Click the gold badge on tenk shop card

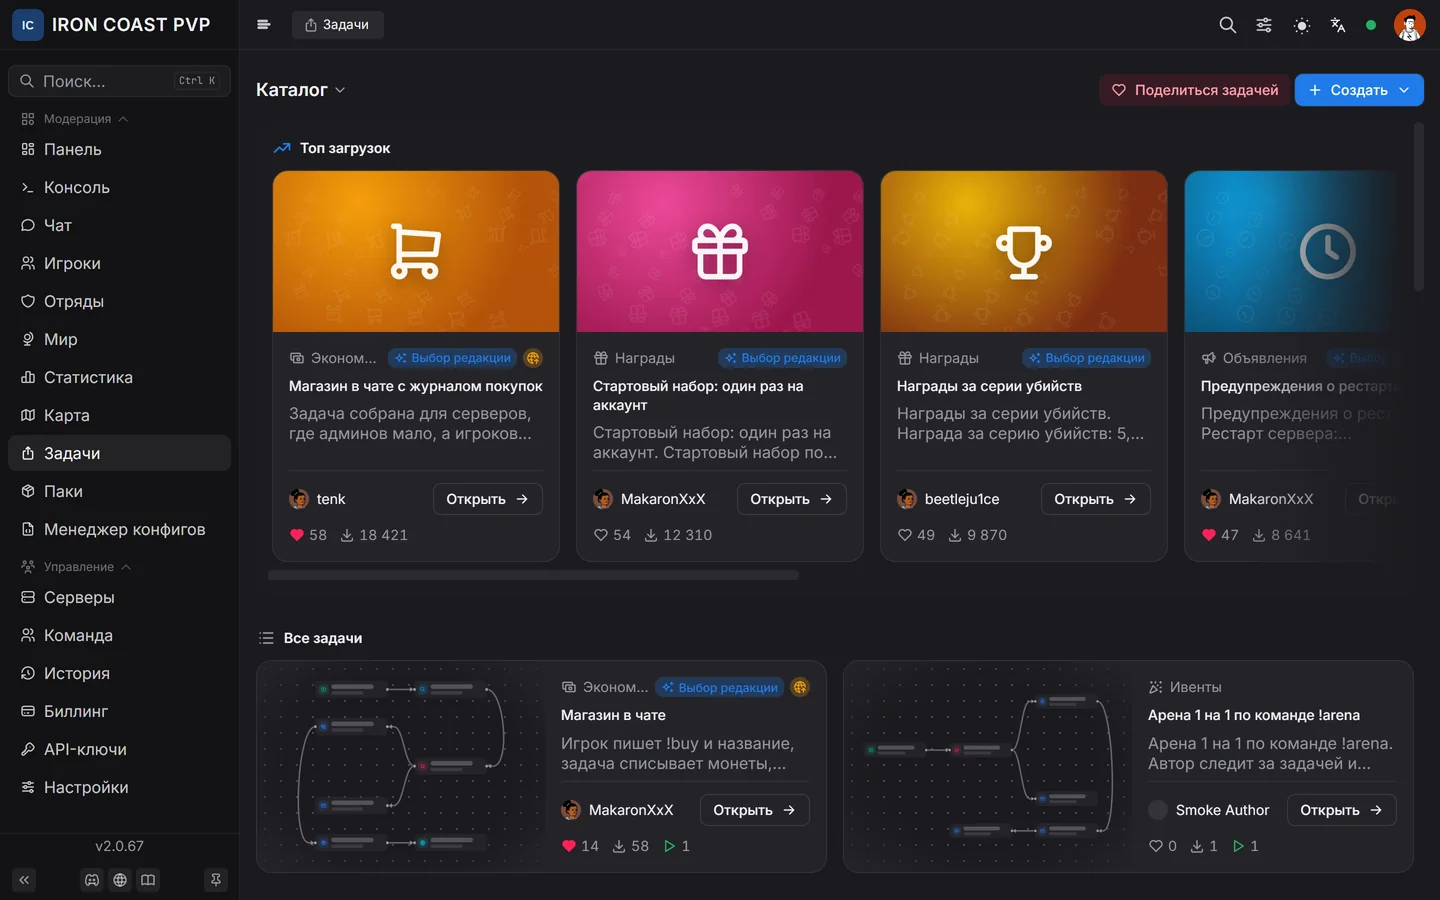click(533, 358)
